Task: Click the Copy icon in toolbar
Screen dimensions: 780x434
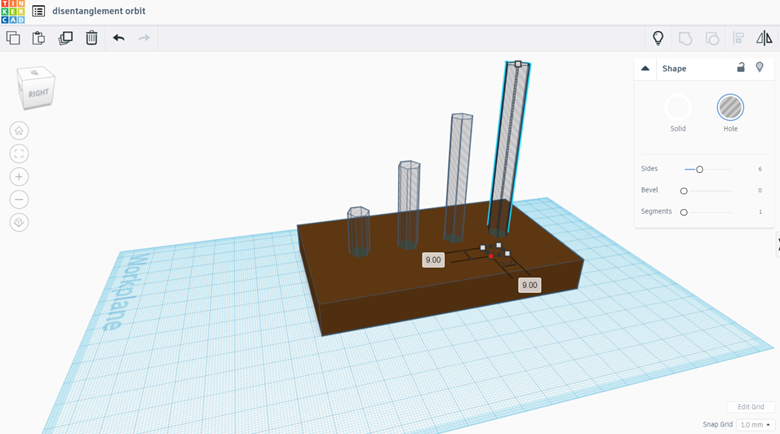Action: coord(13,38)
